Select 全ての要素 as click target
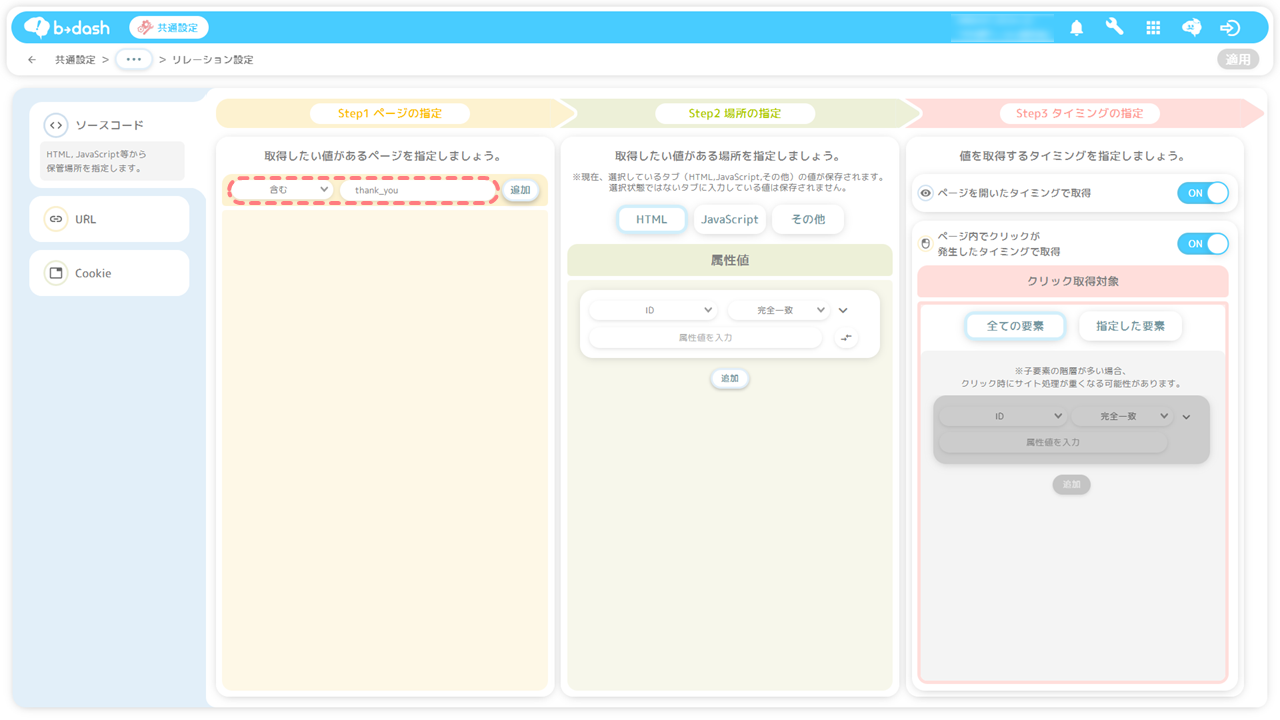This screenshot has width=1280, height=720. [x=1014, y=326]
